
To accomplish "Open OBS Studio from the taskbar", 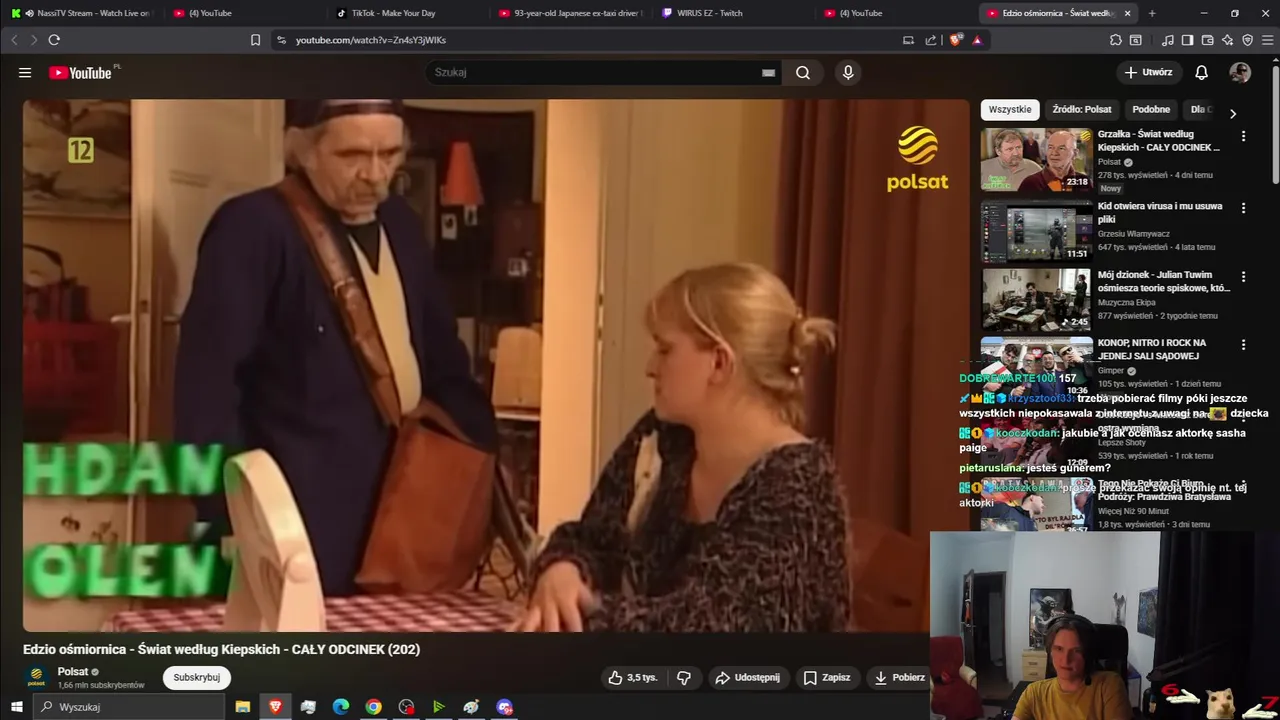I will click(x=406, y=707).
